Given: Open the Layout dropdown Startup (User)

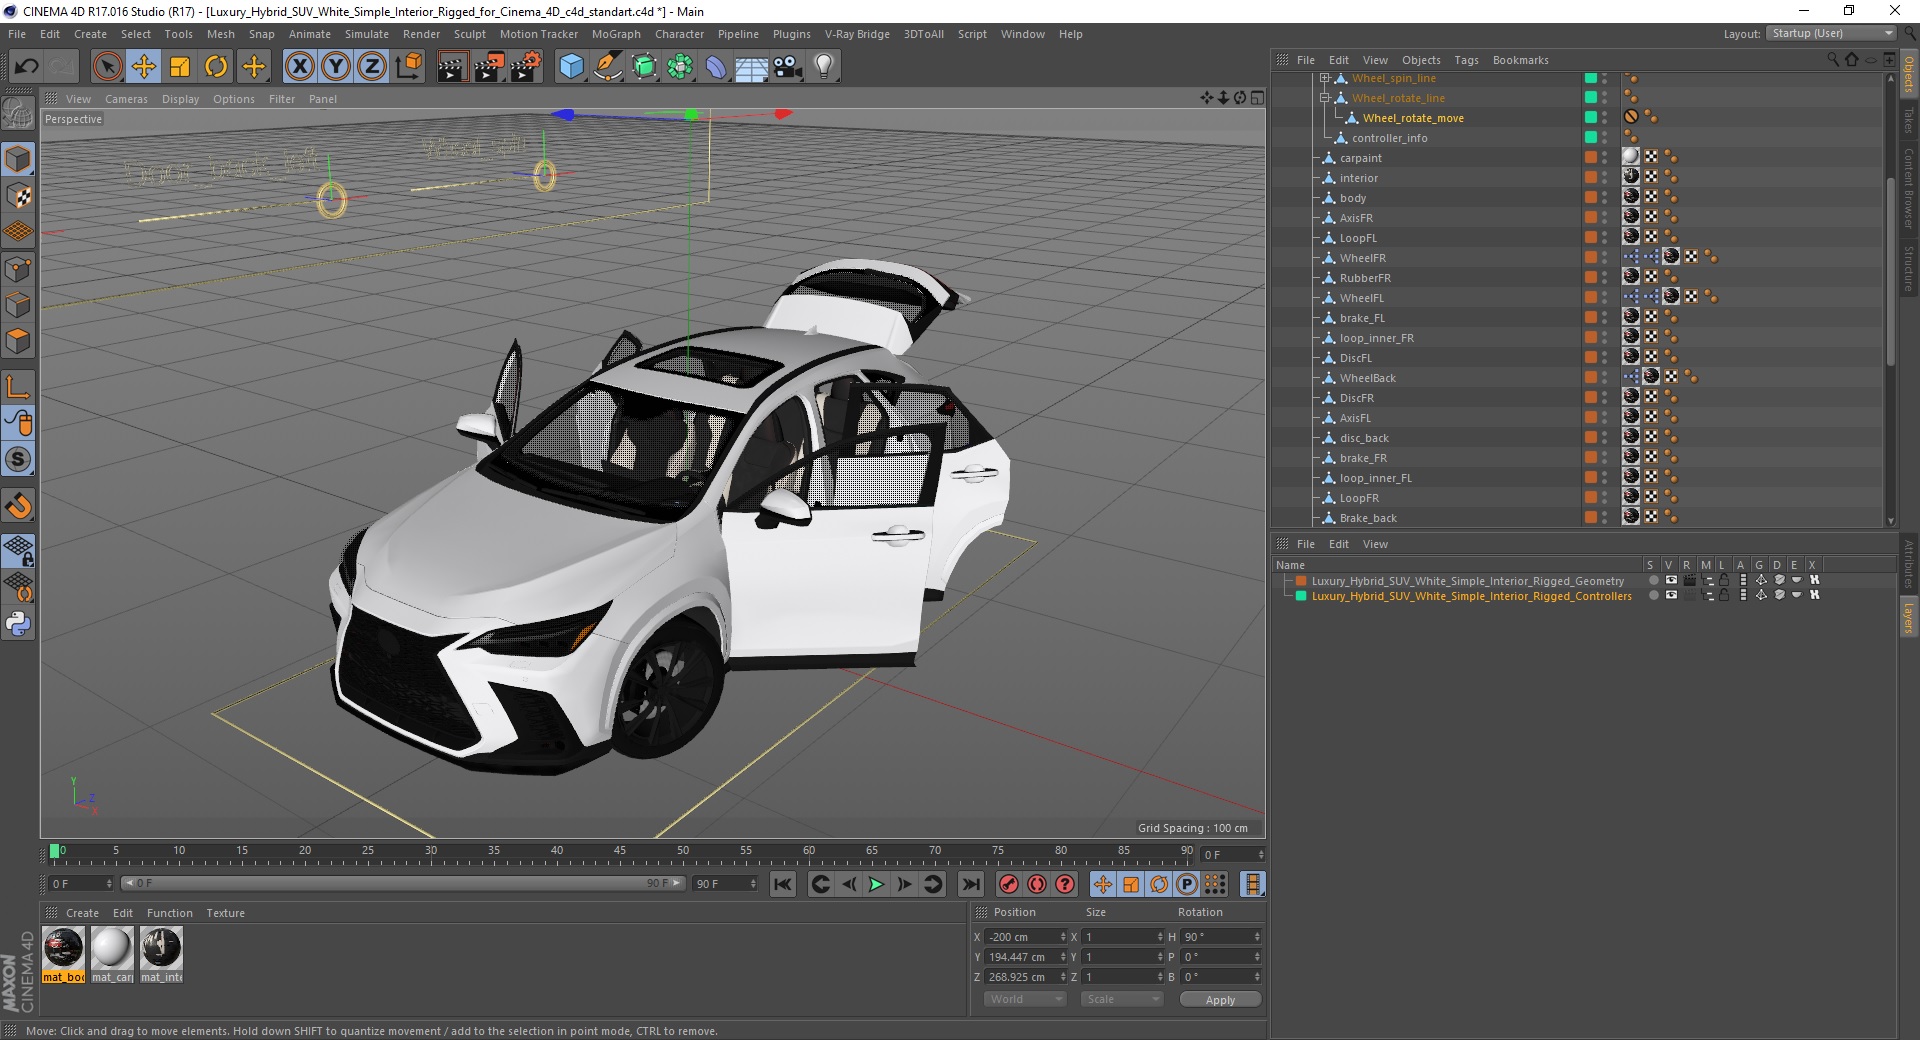Looking at the screenshot, I should [1830, 33].
